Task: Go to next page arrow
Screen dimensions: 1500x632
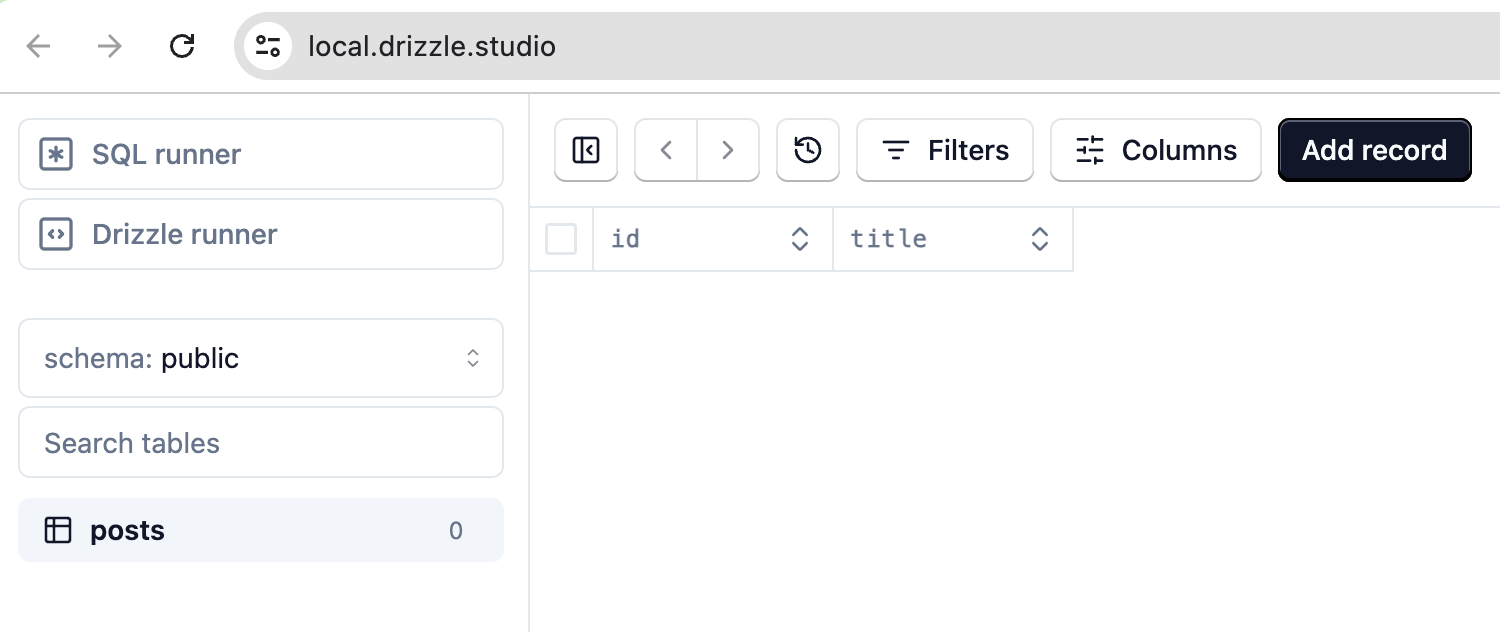Action: pos(728,150)
